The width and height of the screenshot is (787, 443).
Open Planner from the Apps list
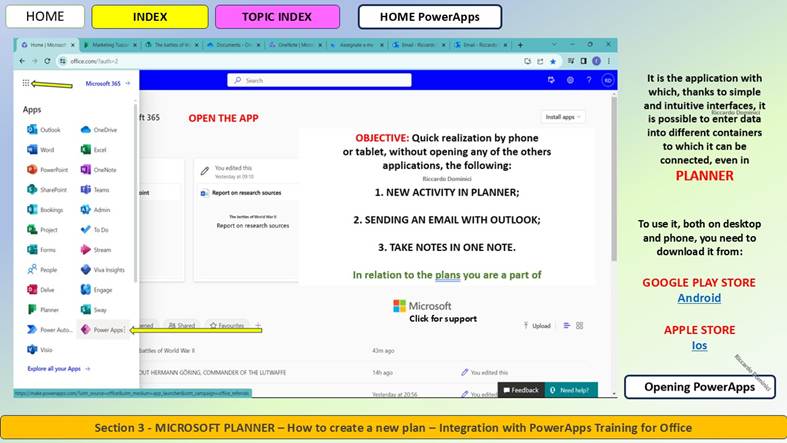click(x=43, y=310)
